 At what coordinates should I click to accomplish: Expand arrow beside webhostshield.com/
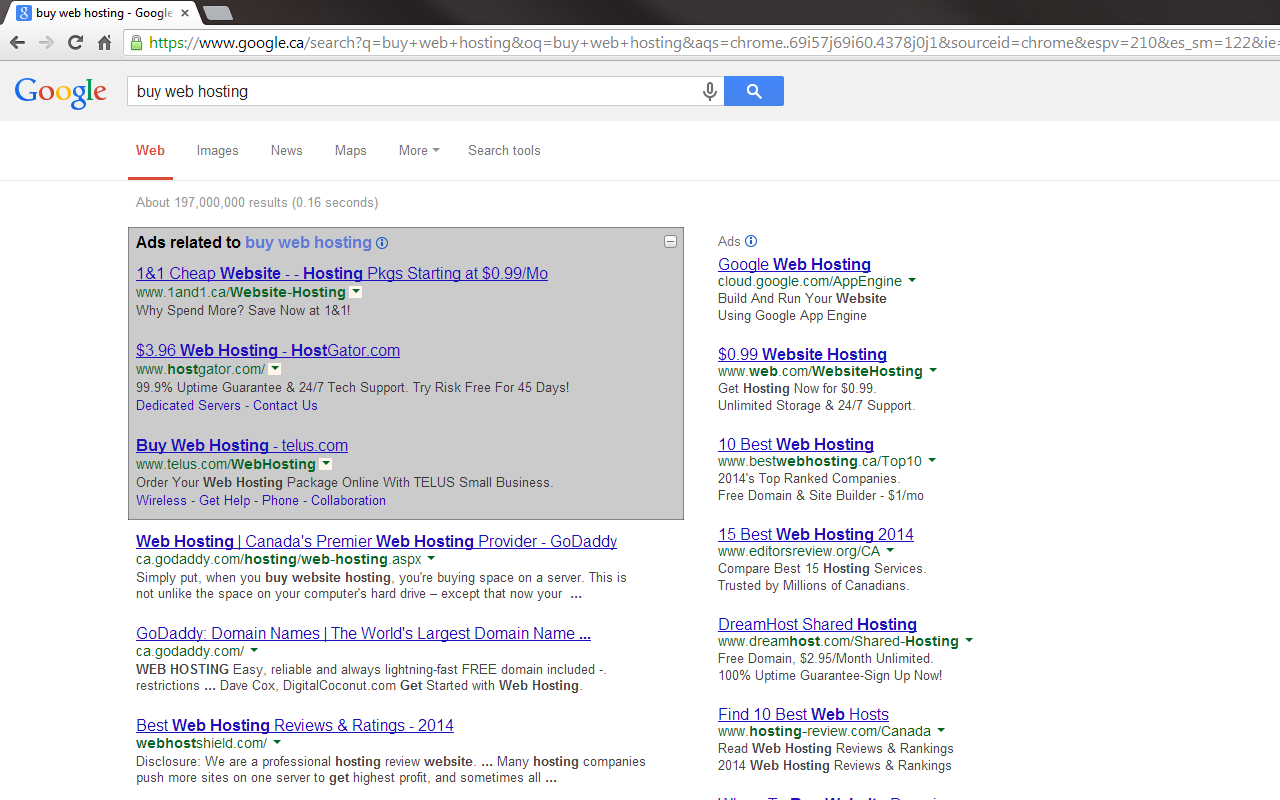[277, 743]
